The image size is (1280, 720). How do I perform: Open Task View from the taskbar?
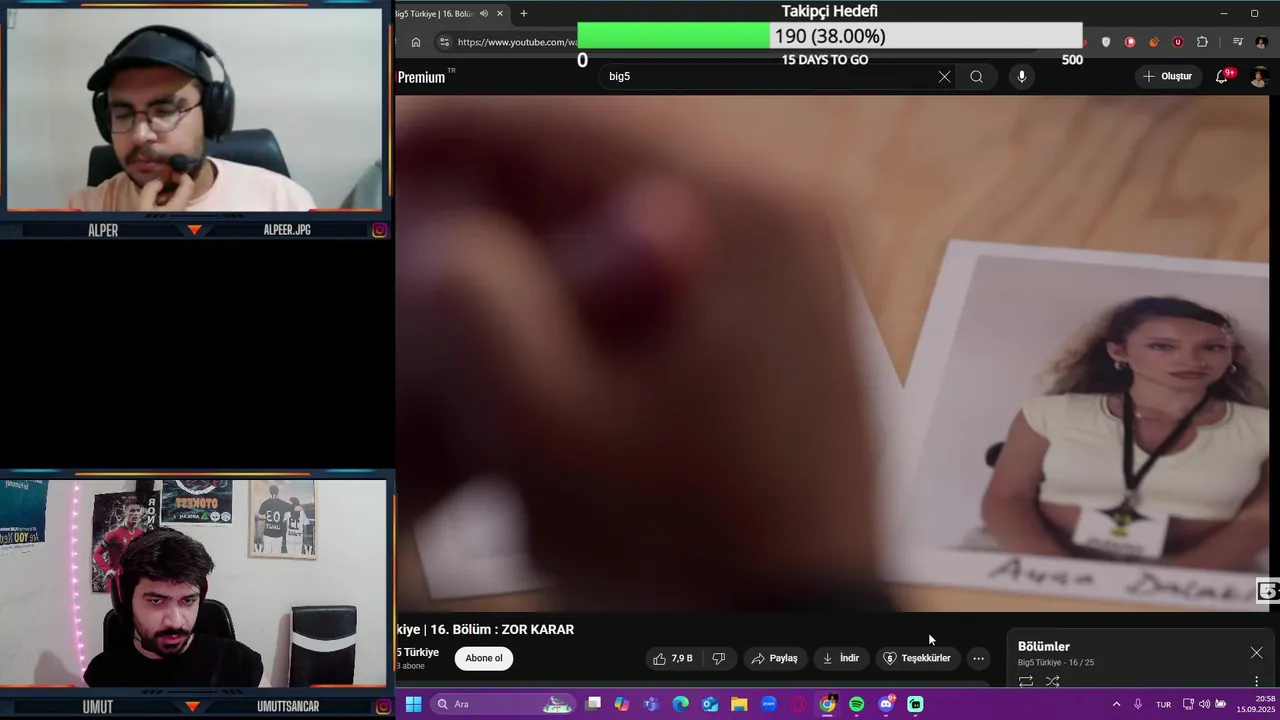coord(593,704)
